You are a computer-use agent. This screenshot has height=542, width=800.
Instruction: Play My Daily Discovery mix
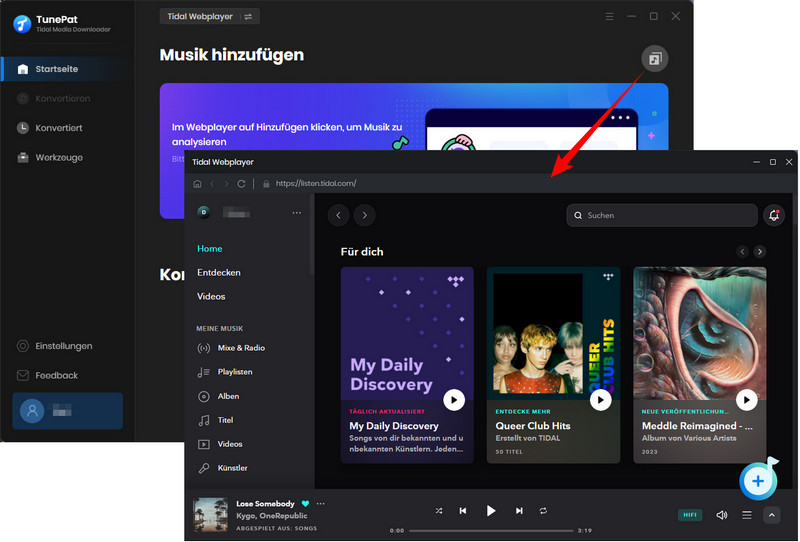pyautogui.click(x=454, y=400)
